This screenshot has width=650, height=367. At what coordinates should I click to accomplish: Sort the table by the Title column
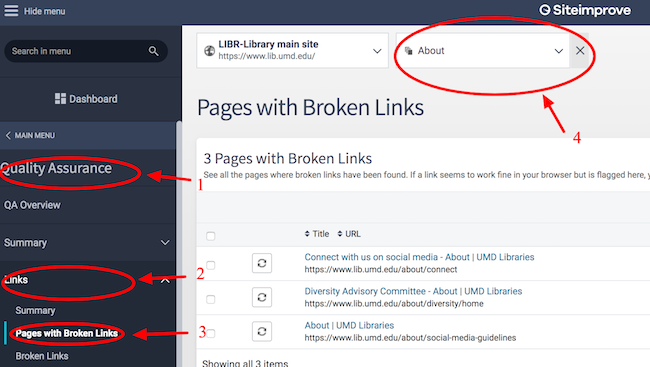pyautogui.click(x=317, y=234)
